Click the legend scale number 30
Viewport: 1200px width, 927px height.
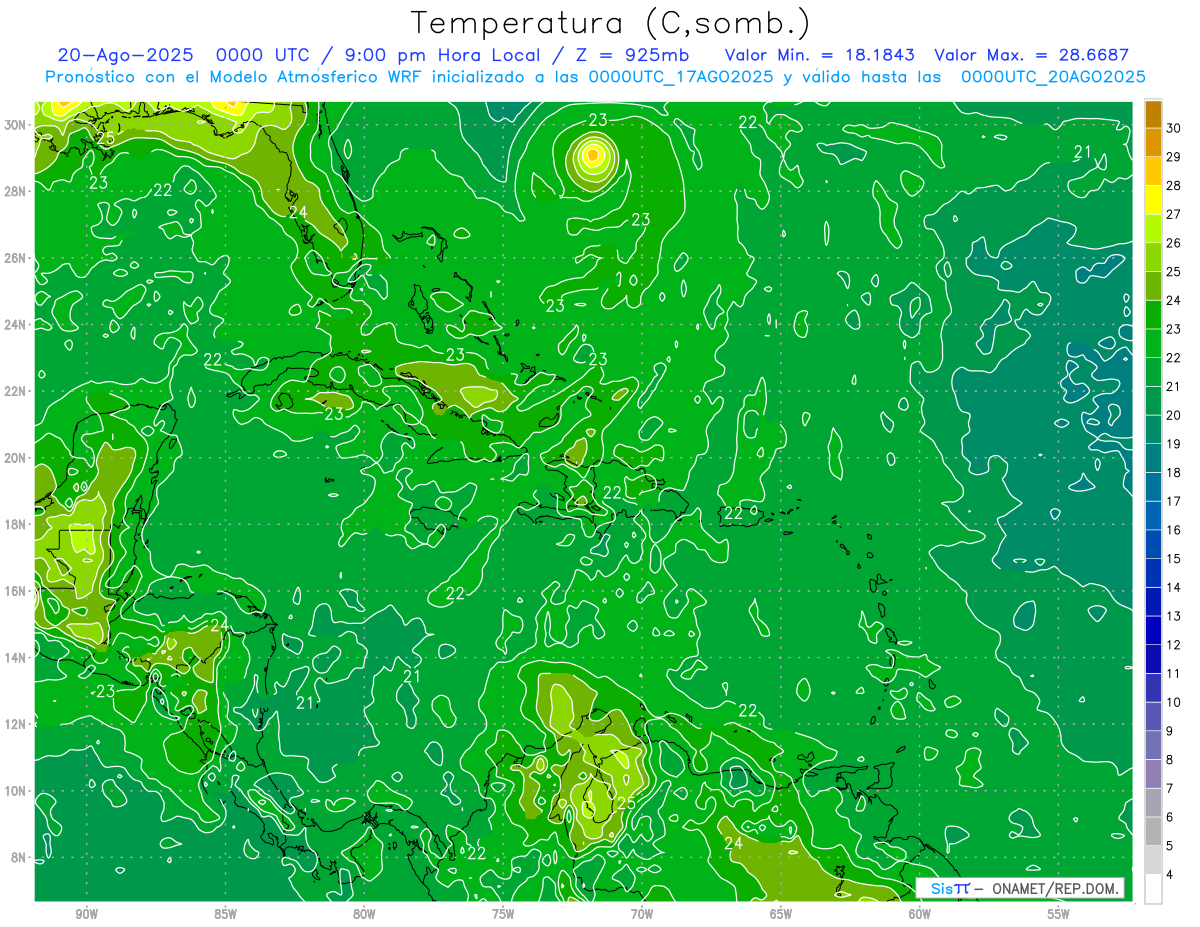click(x=1175, y=129)
